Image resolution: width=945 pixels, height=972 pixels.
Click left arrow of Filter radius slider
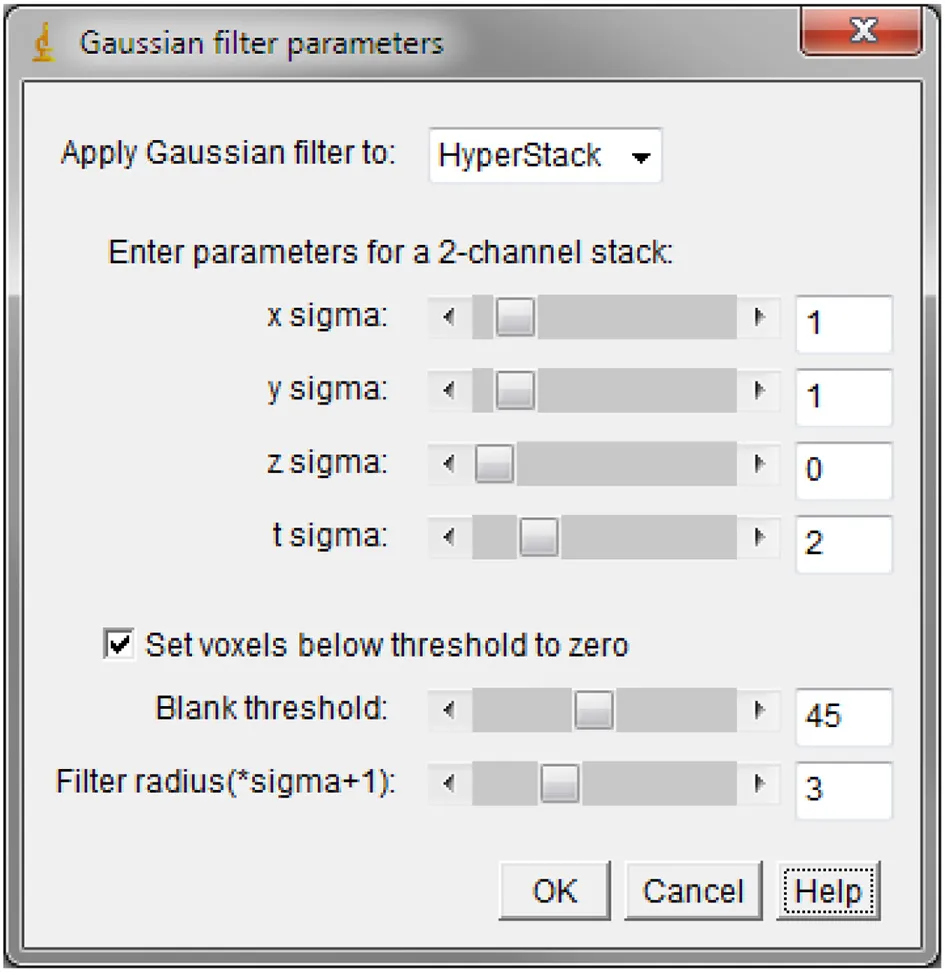tap(450, 785)
